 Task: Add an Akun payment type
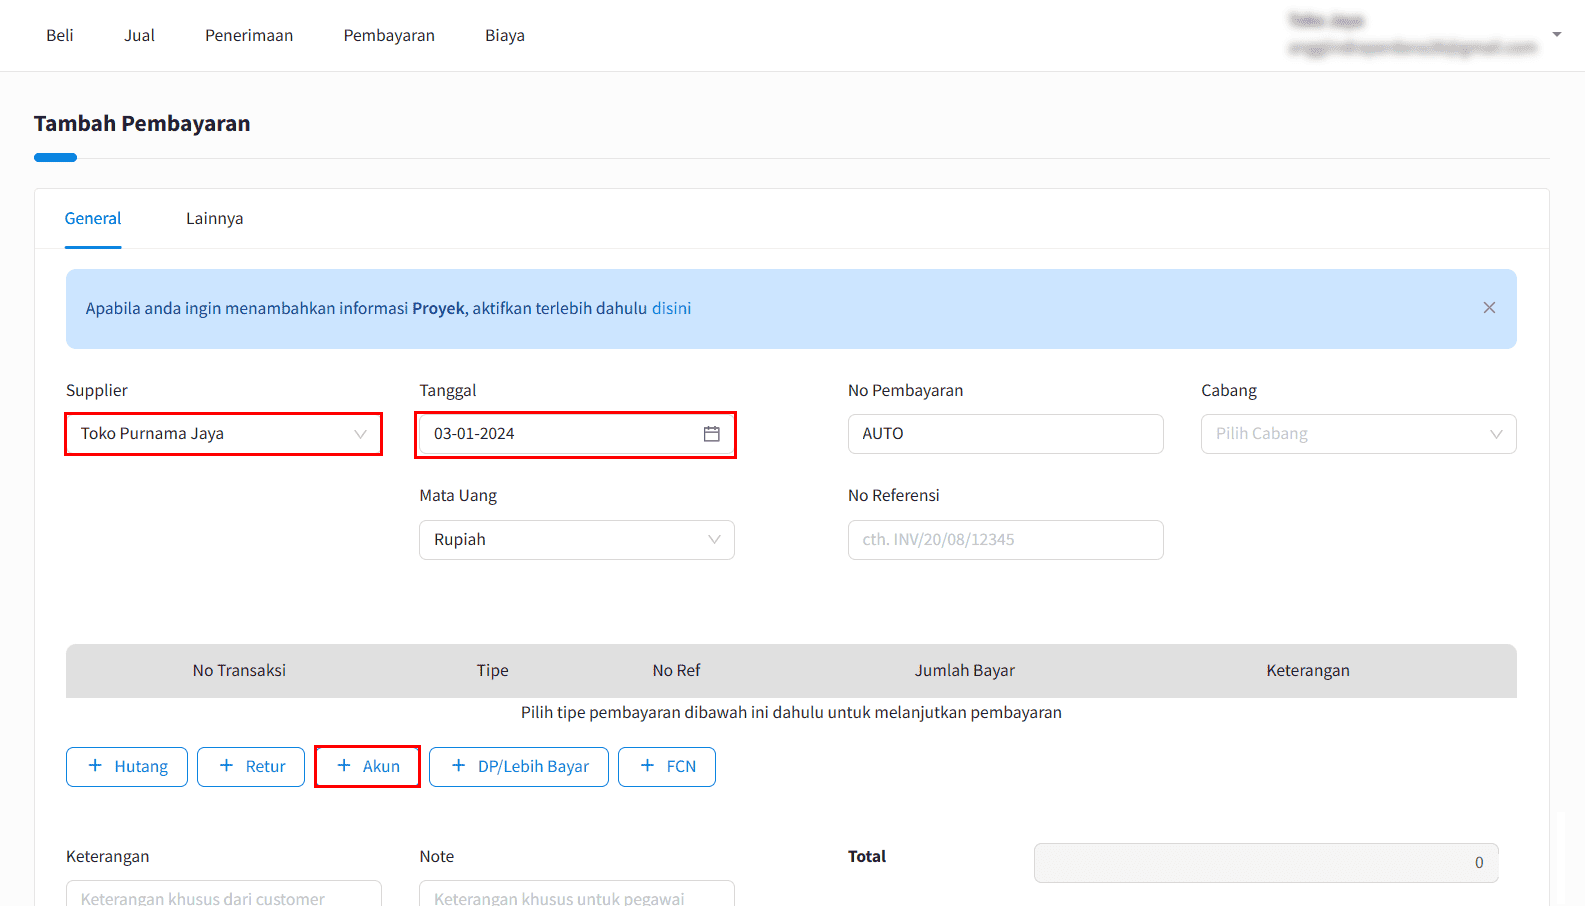(x=367, y=767)
